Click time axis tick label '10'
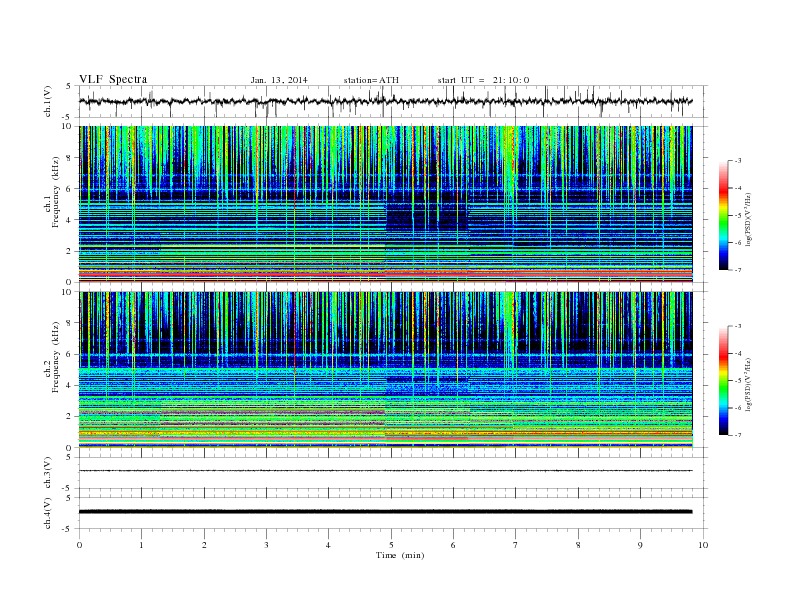 tap(703, 545)
